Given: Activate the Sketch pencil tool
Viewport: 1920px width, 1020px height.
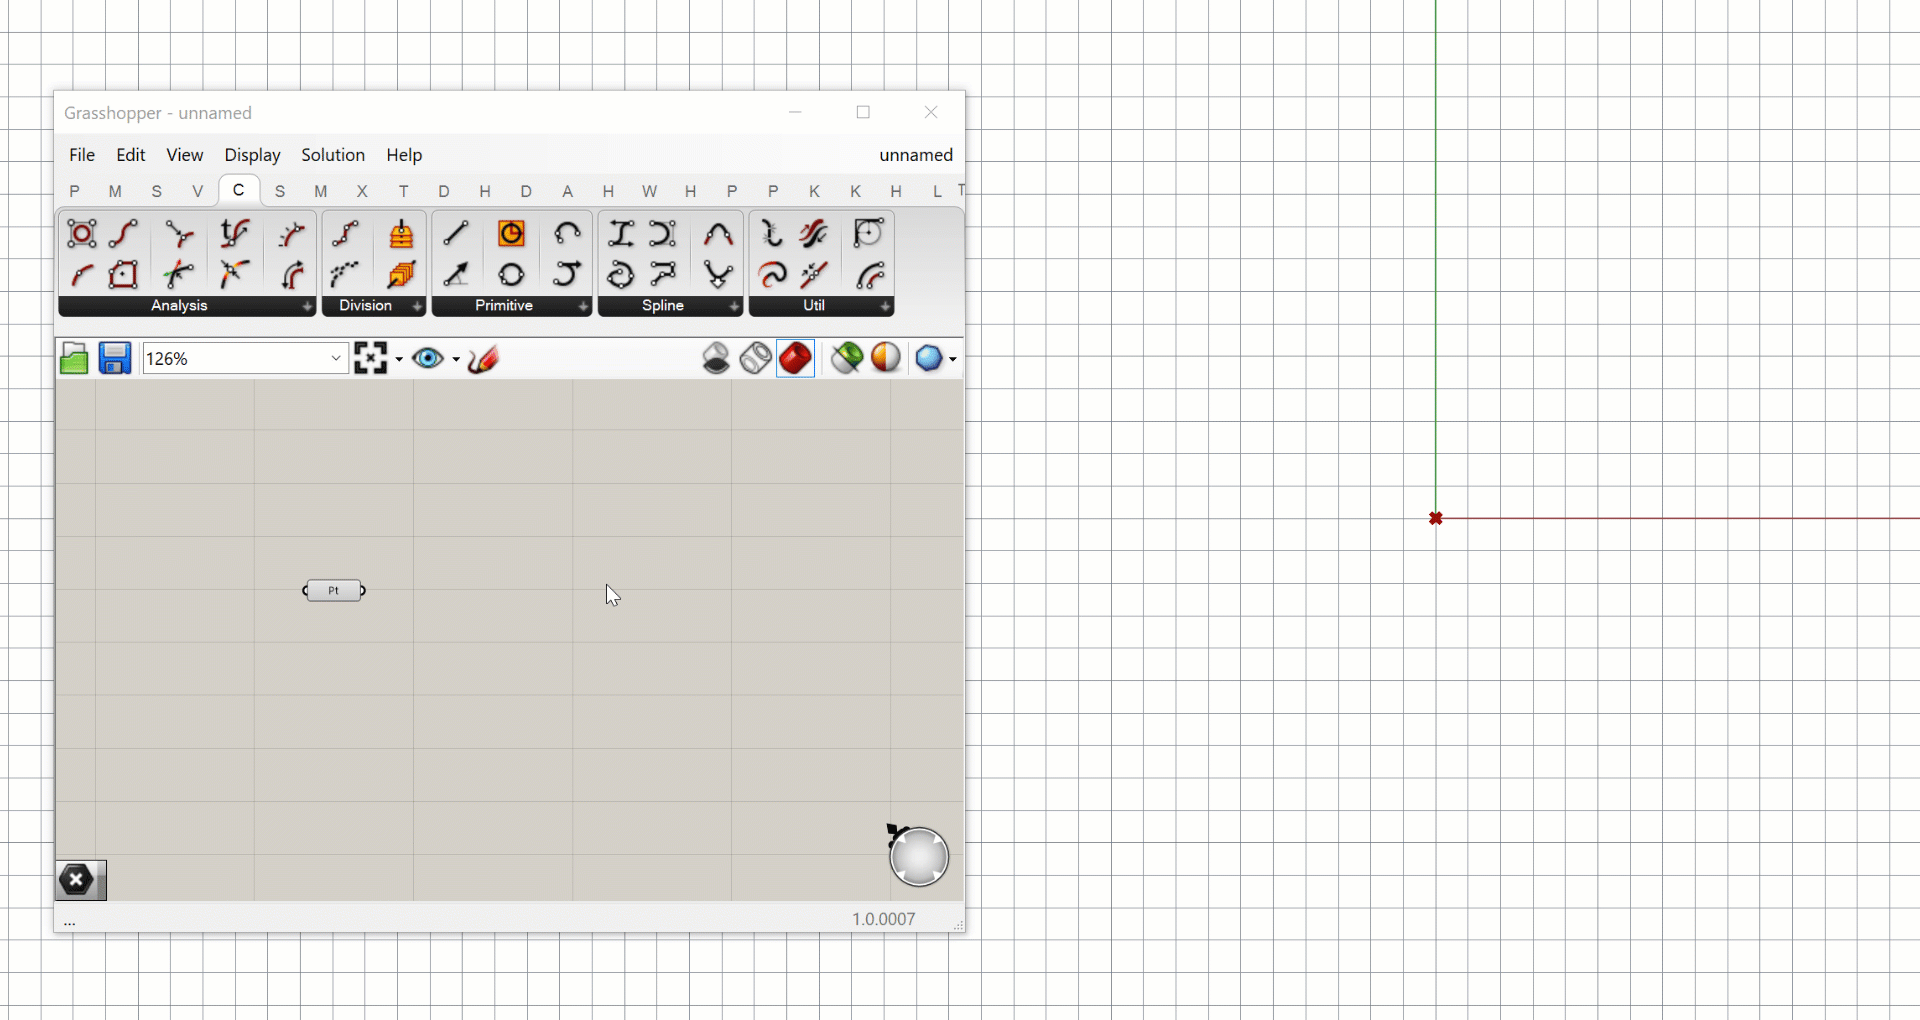Looking at the screenshot, I should (483, 359).
